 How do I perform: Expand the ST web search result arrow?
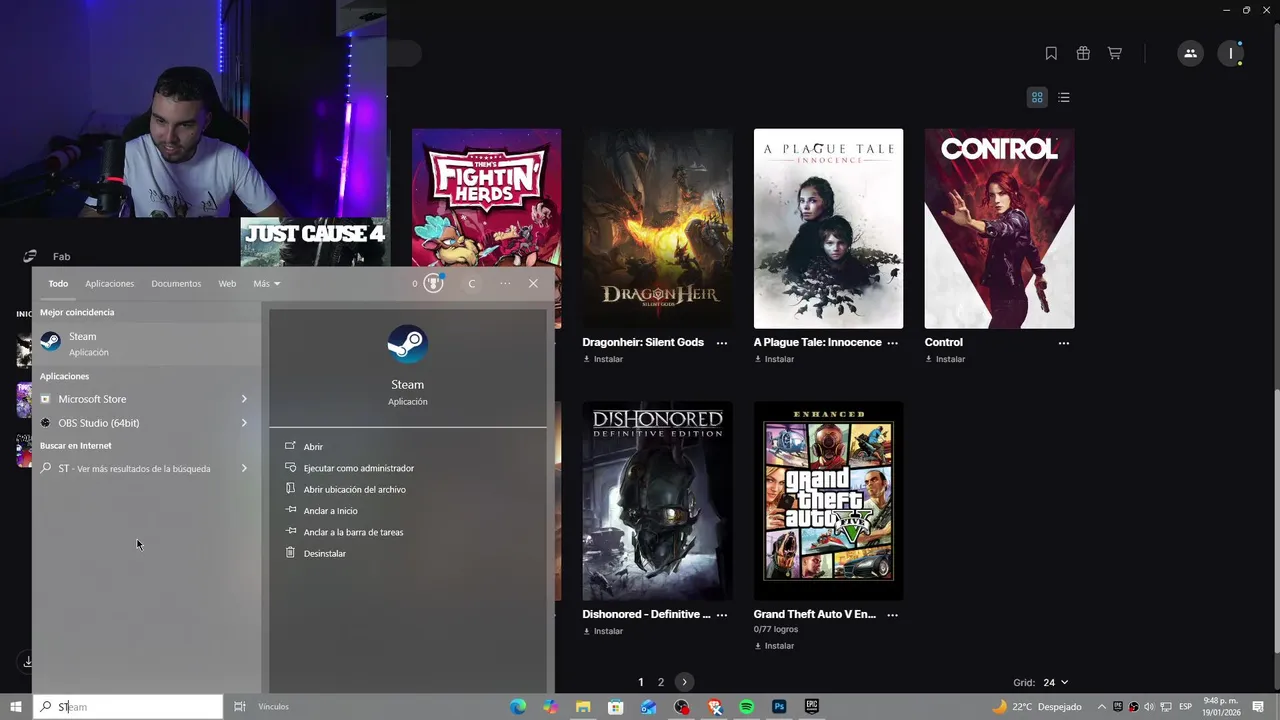[244, 468]
